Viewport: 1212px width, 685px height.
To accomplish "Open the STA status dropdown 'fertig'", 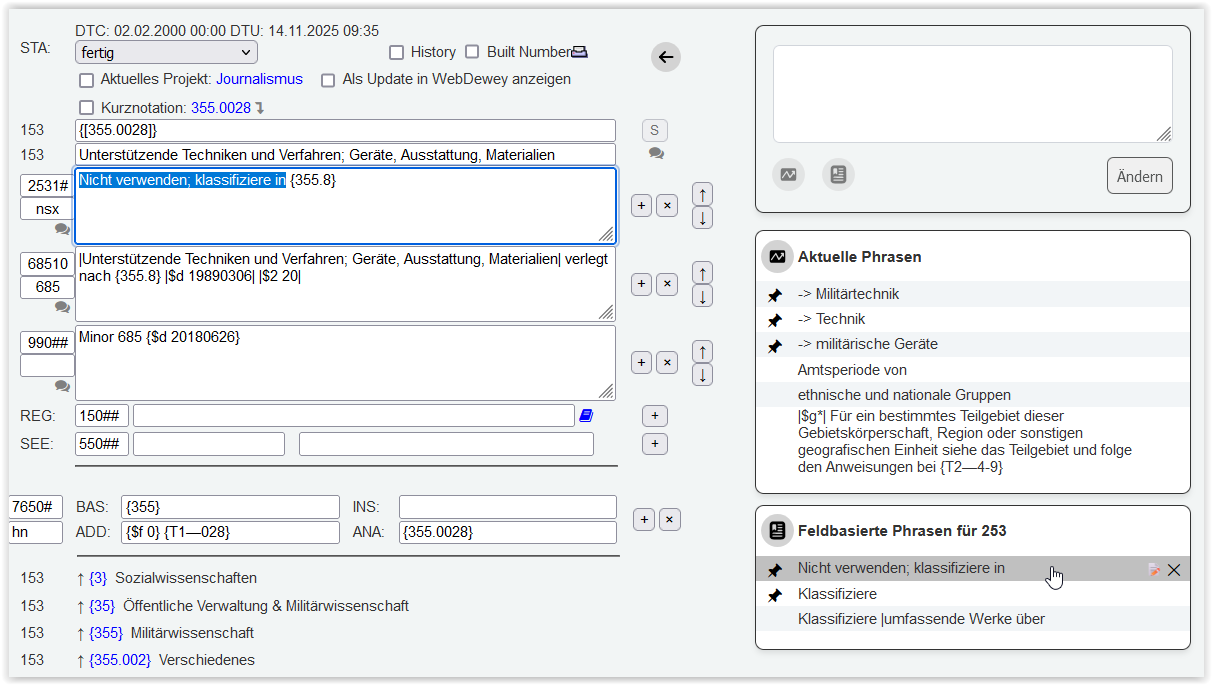I will [166, 52].
